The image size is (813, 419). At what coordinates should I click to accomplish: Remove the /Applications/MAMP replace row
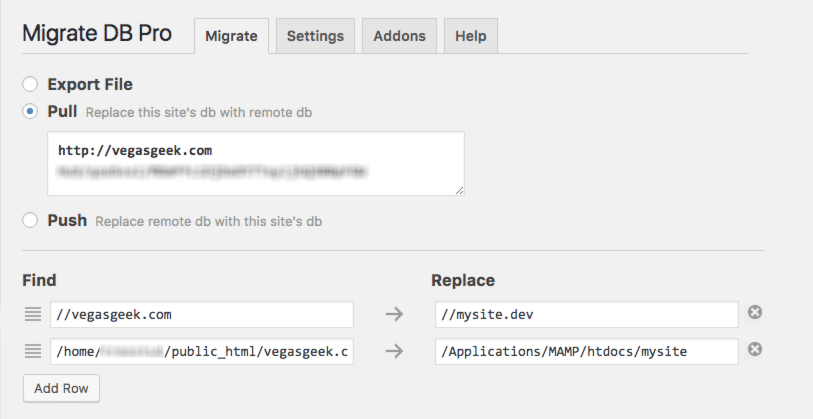755,350
